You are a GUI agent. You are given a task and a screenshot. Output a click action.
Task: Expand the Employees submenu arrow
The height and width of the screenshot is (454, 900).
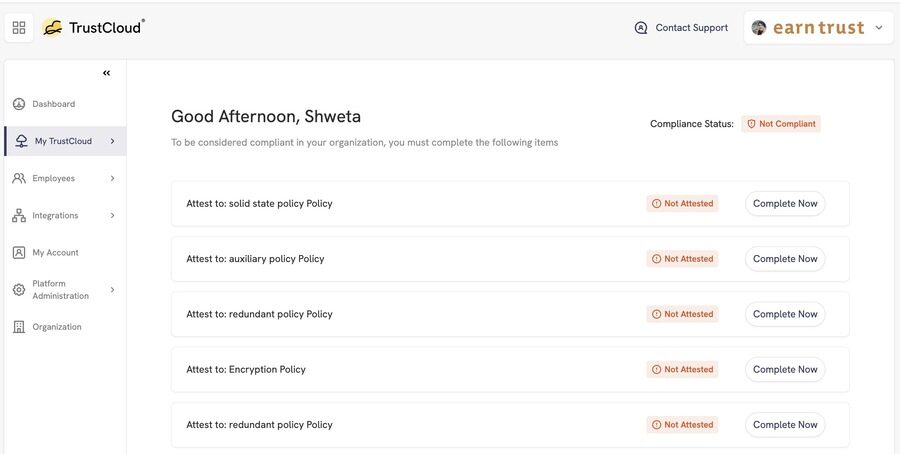112,179
